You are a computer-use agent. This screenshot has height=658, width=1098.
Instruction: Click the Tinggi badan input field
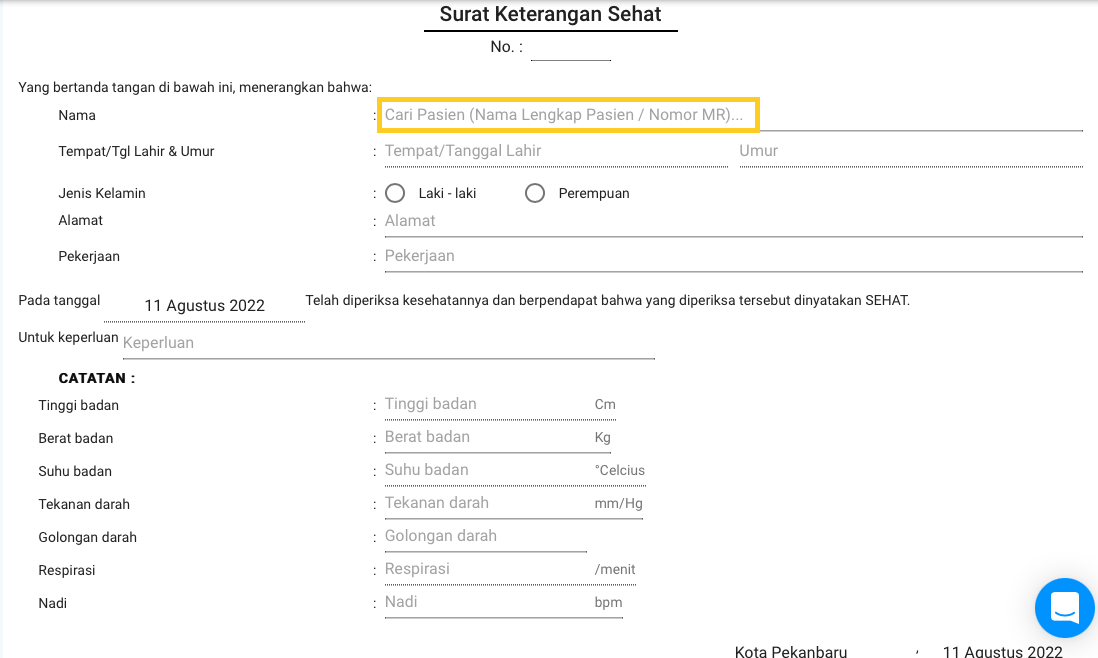[x=487, y=405]
